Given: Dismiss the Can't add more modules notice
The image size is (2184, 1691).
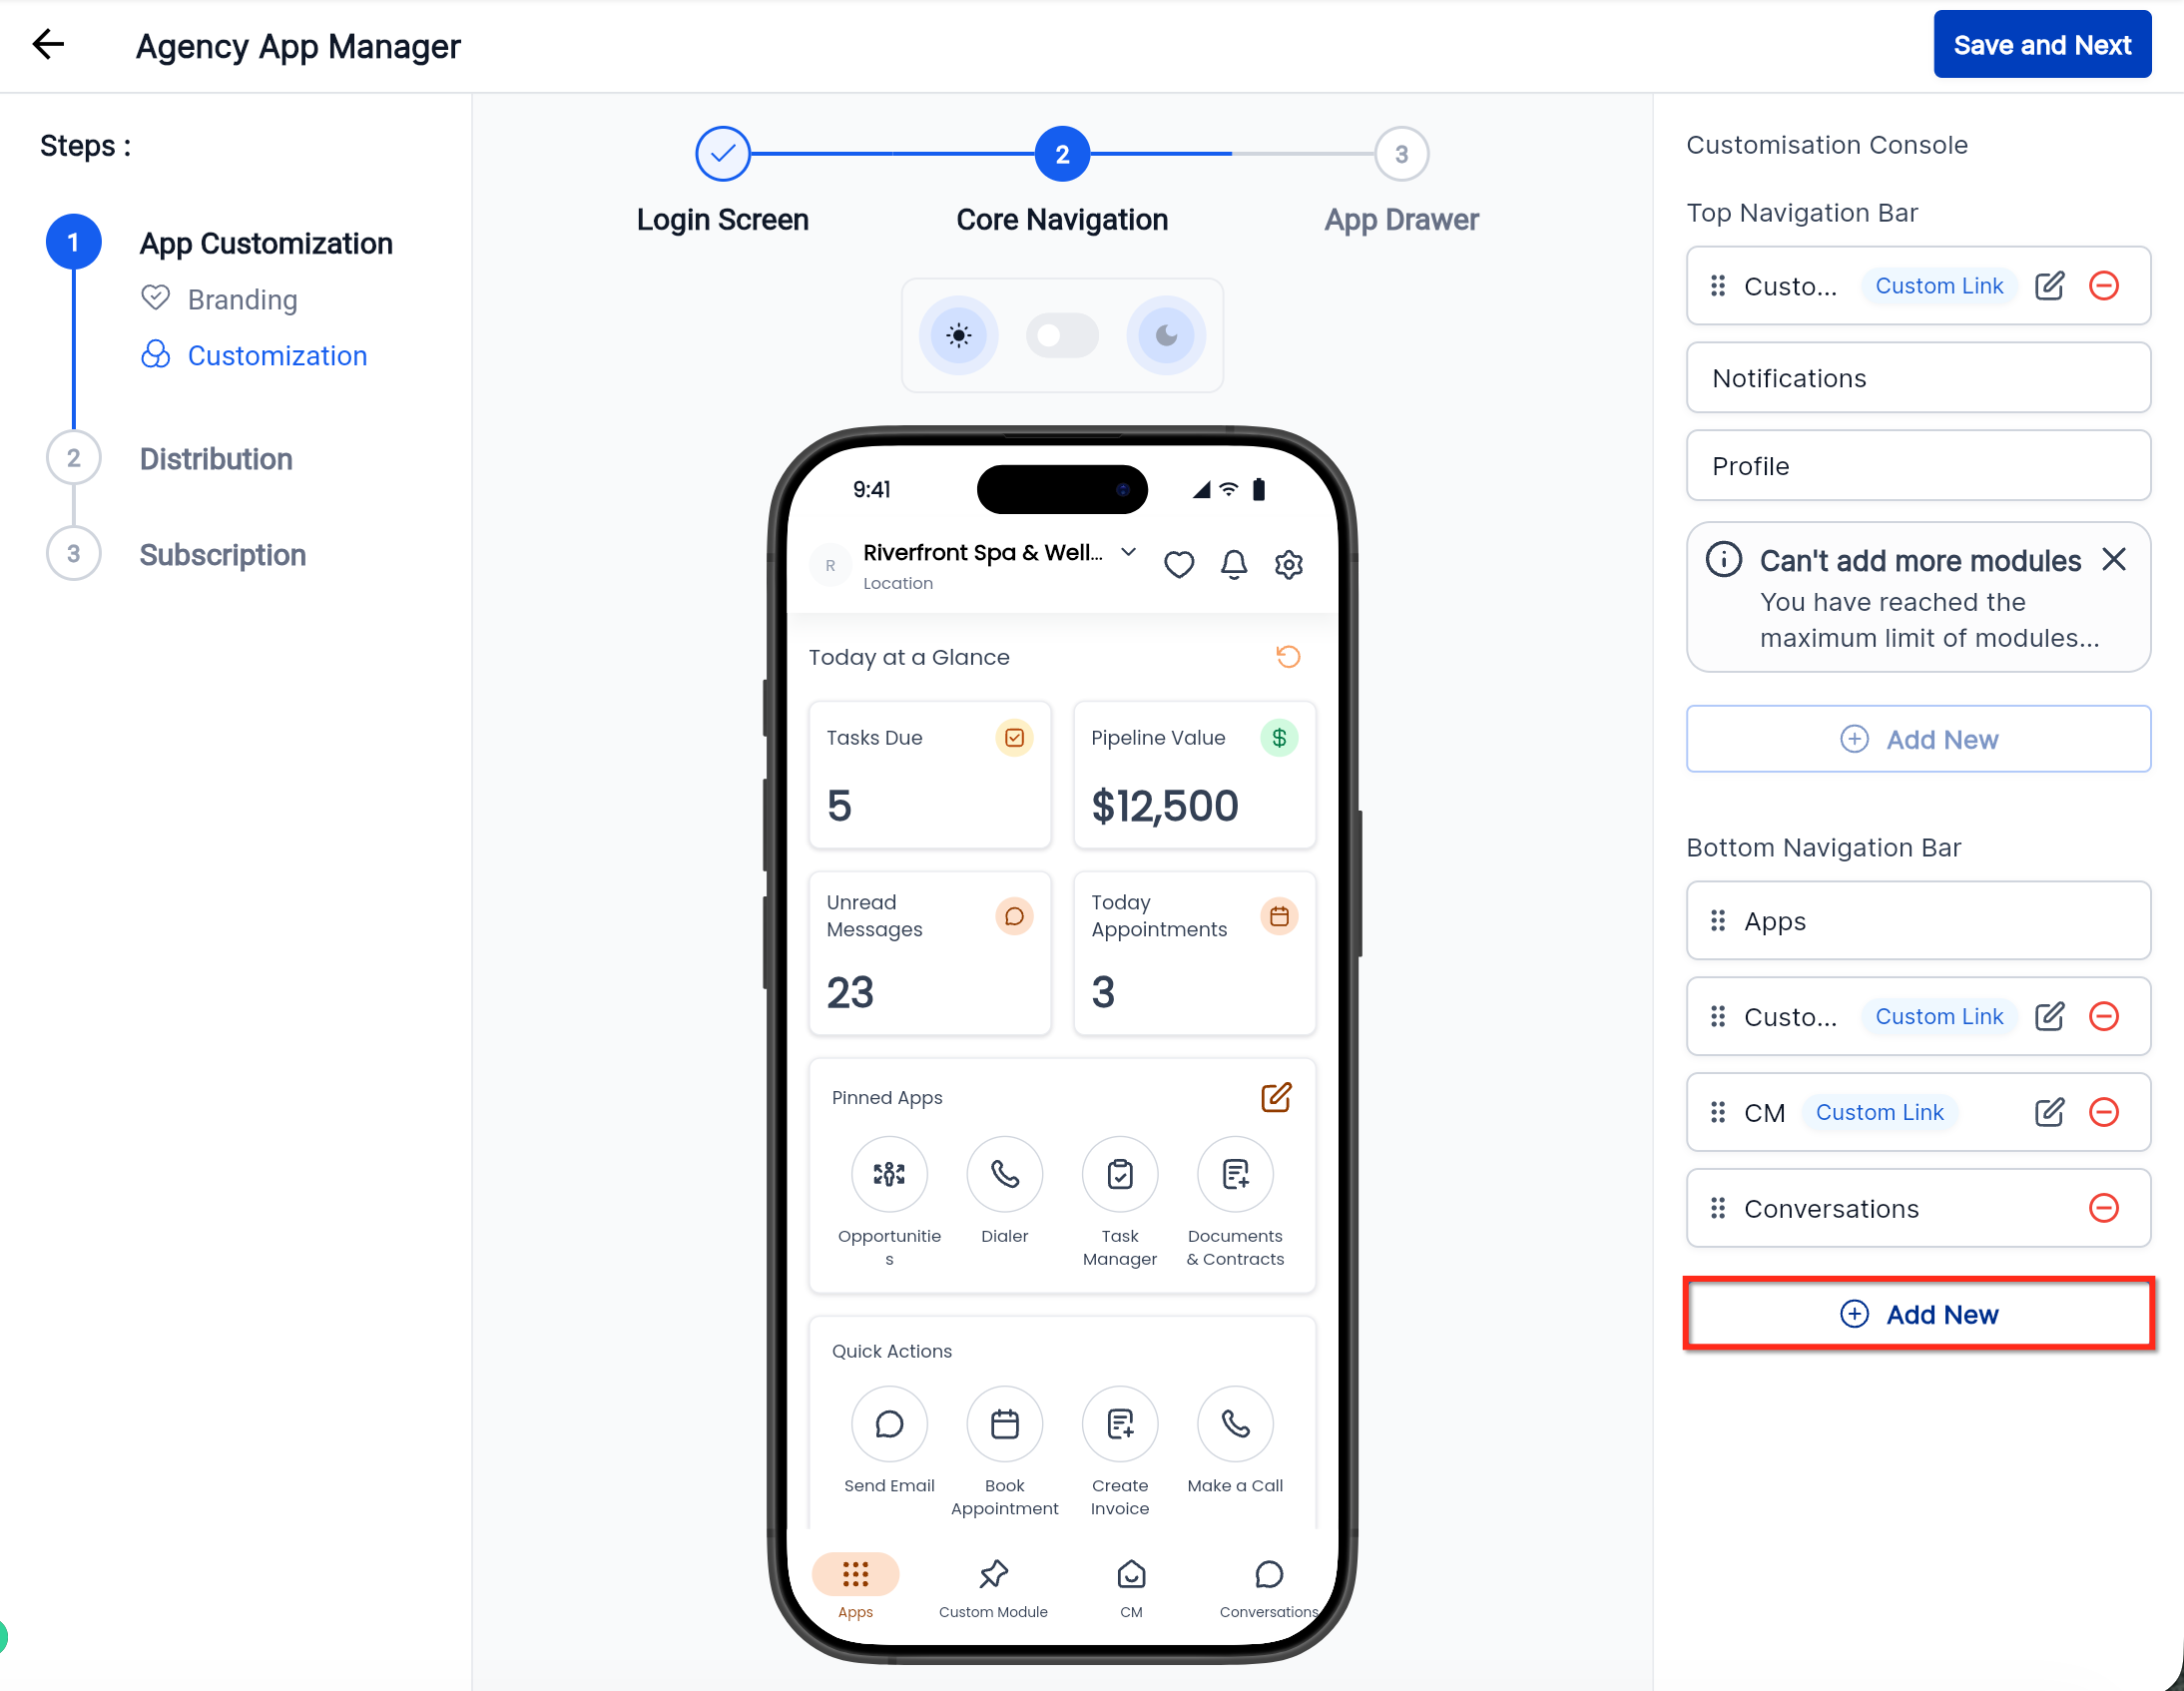Looking at the screenshot, I should 2114,559.
